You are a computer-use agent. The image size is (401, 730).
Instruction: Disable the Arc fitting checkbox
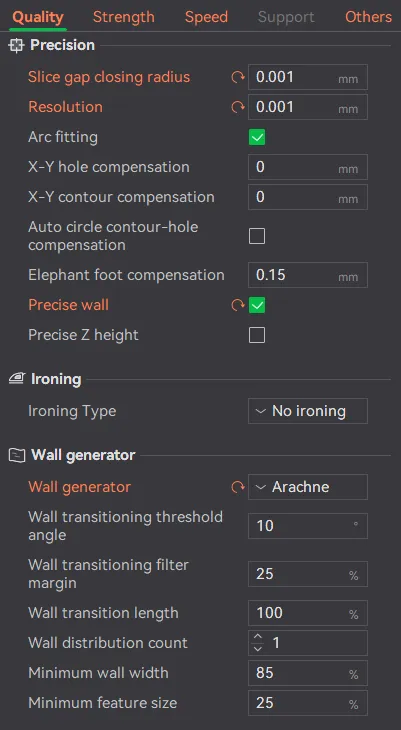(257, 137)
